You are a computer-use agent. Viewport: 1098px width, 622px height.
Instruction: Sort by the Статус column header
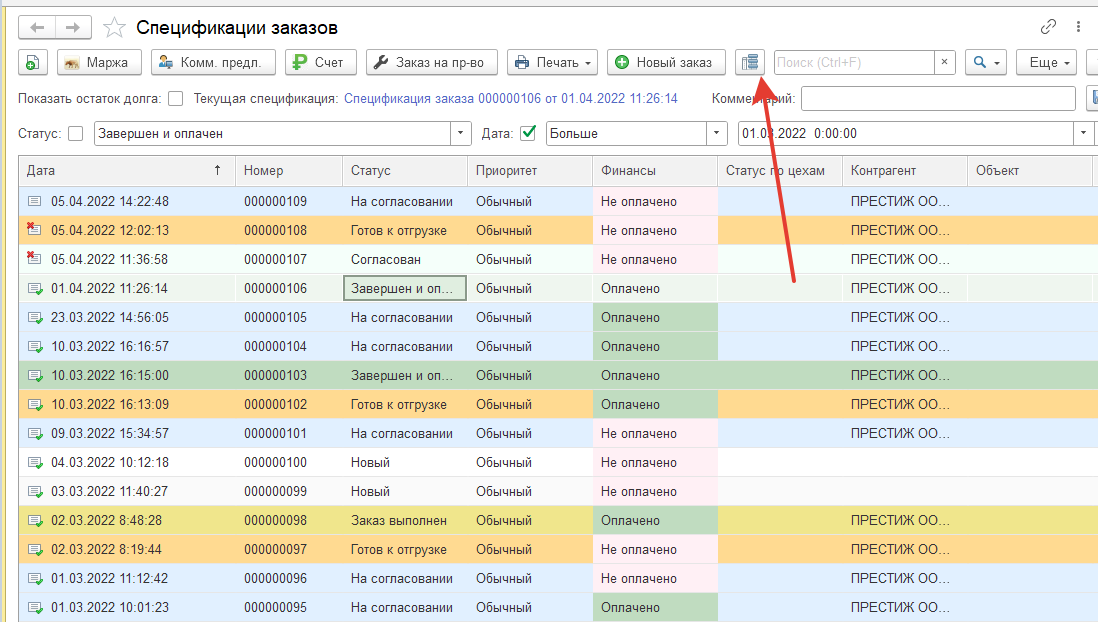click(x=405, y=171)
